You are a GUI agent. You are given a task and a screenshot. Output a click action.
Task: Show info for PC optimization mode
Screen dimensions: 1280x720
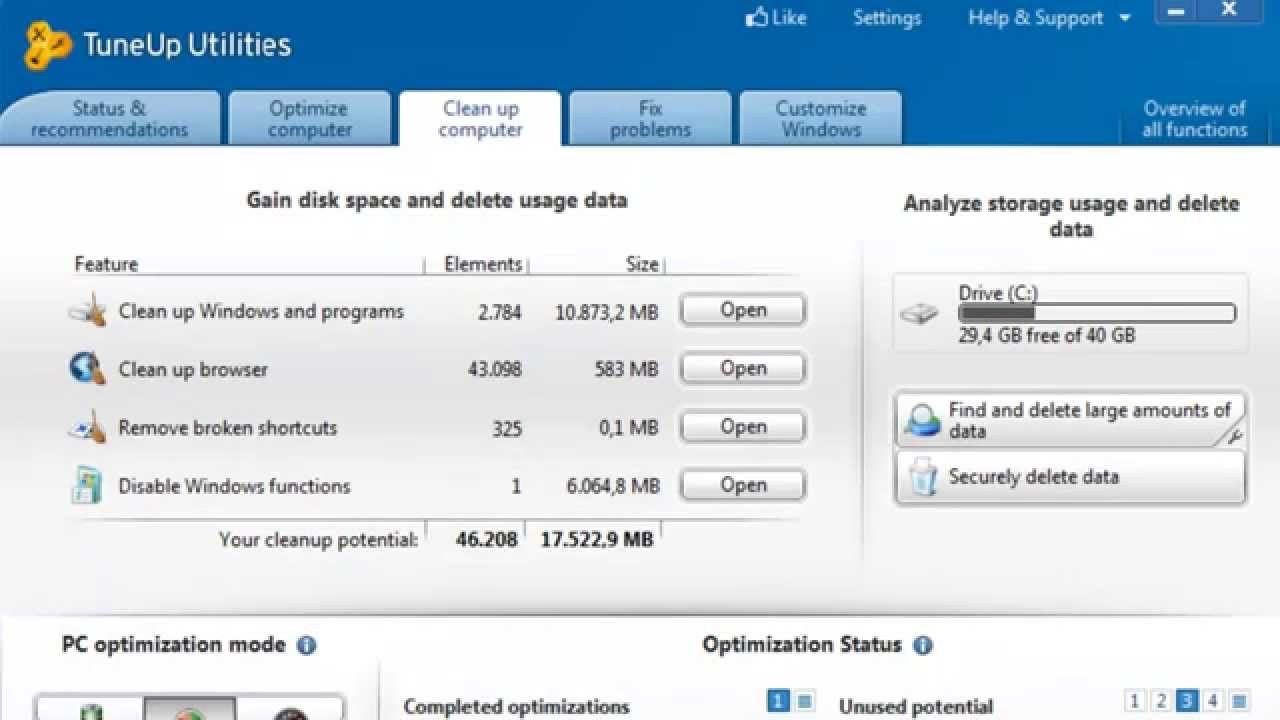point(307,646)
